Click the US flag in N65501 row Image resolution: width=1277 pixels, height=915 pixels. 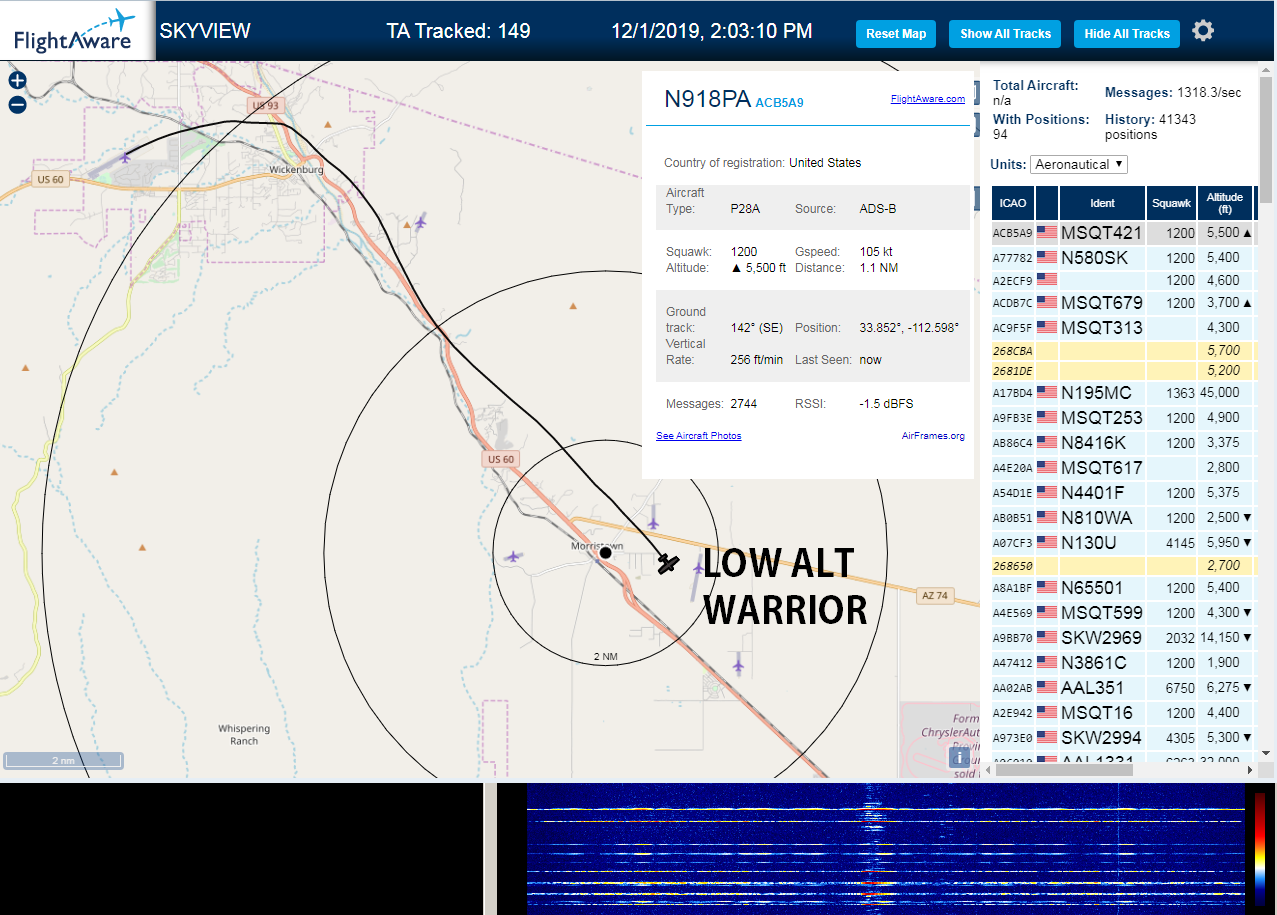click(x=1047, y=588)
